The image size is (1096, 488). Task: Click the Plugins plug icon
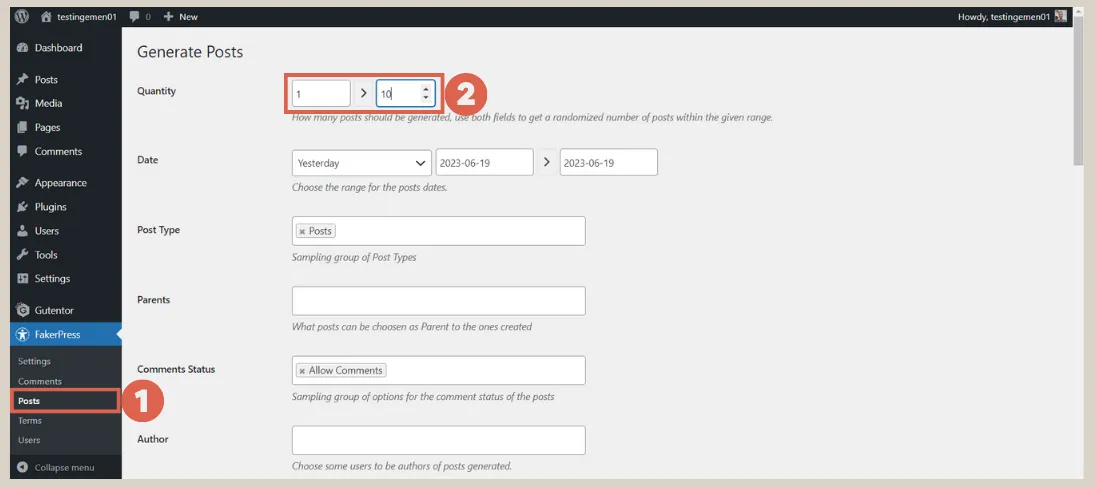pyautogui.click(x=22, y=207)
